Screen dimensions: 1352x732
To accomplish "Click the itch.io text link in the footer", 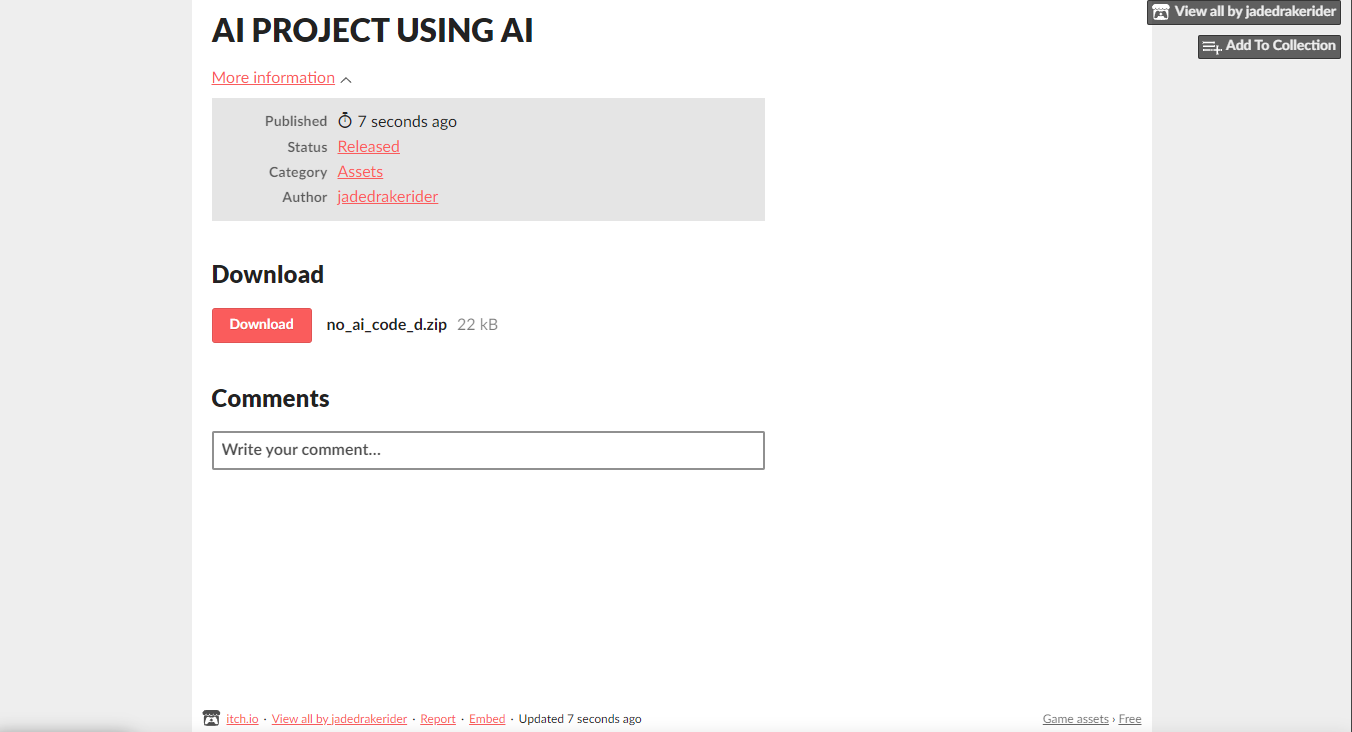I will click(x=242, y=719).
